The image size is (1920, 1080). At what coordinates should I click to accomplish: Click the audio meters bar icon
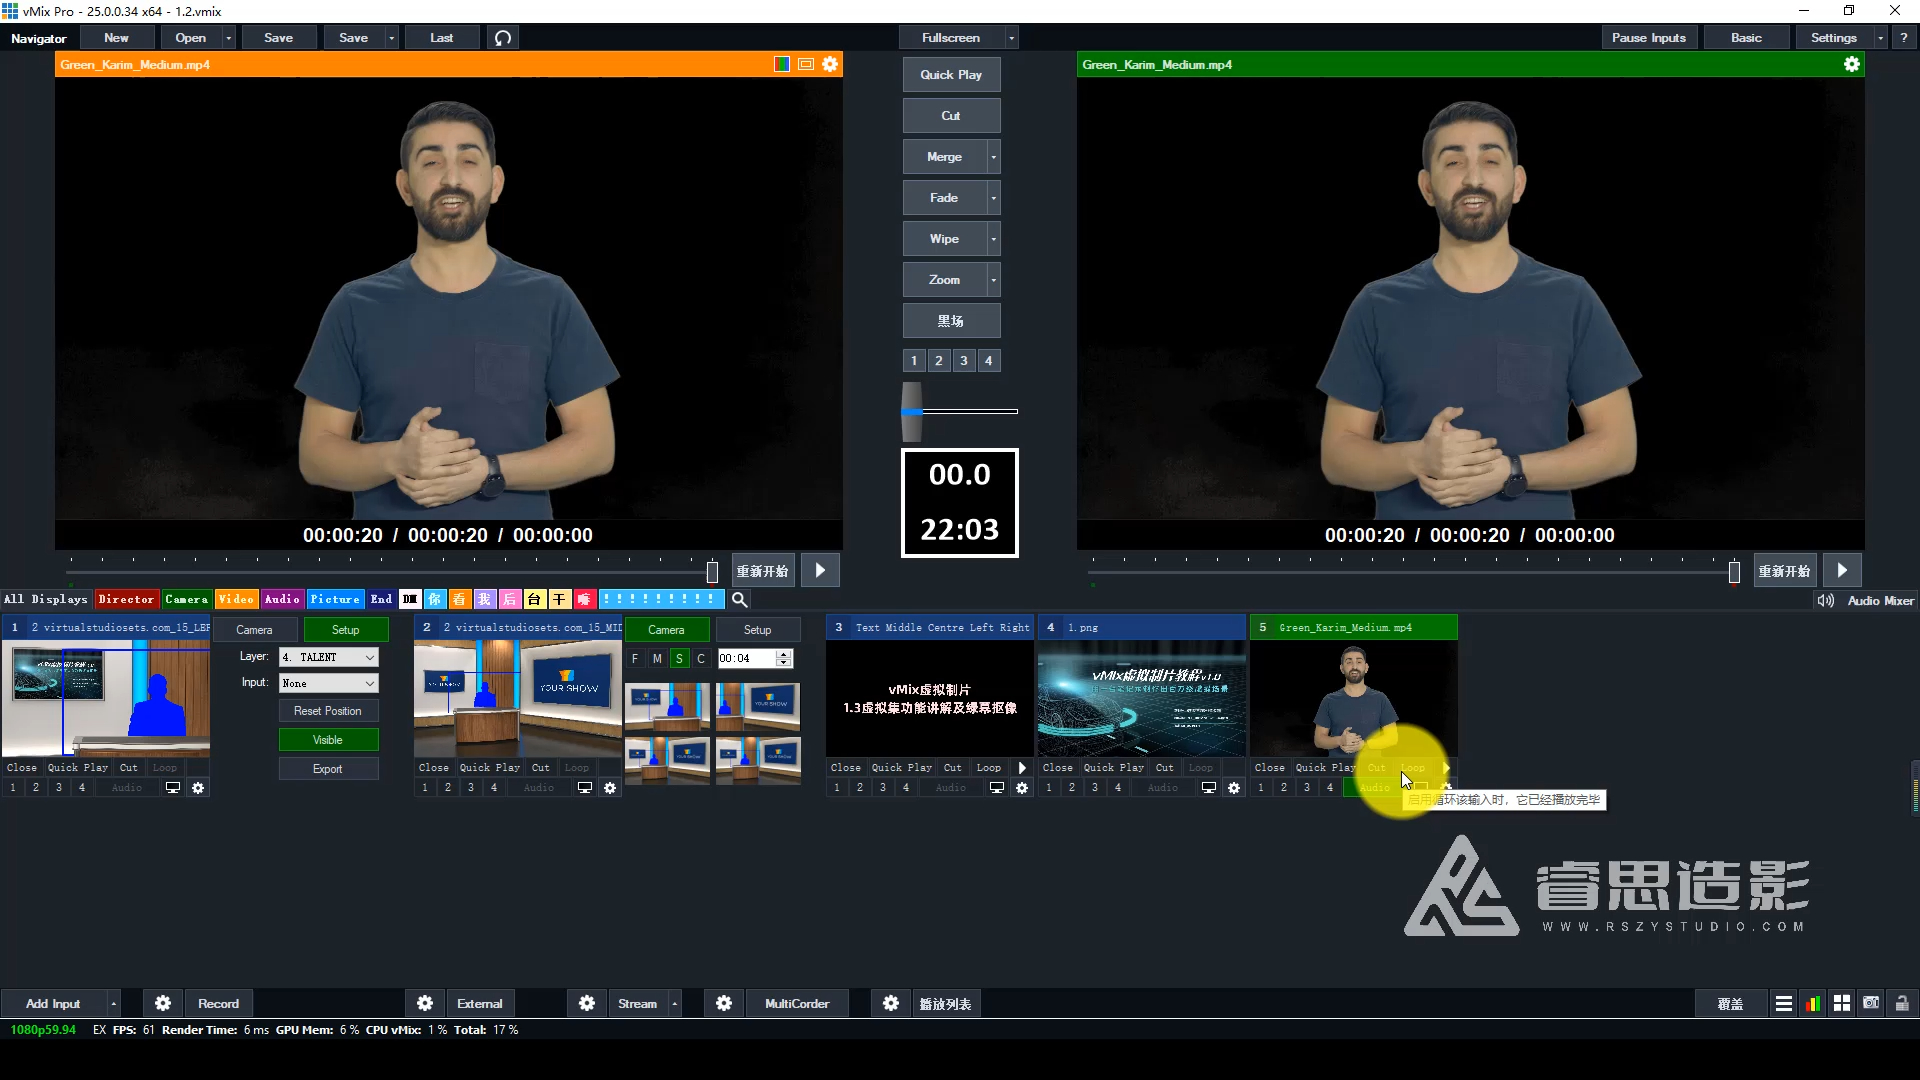point(1812,1004)
